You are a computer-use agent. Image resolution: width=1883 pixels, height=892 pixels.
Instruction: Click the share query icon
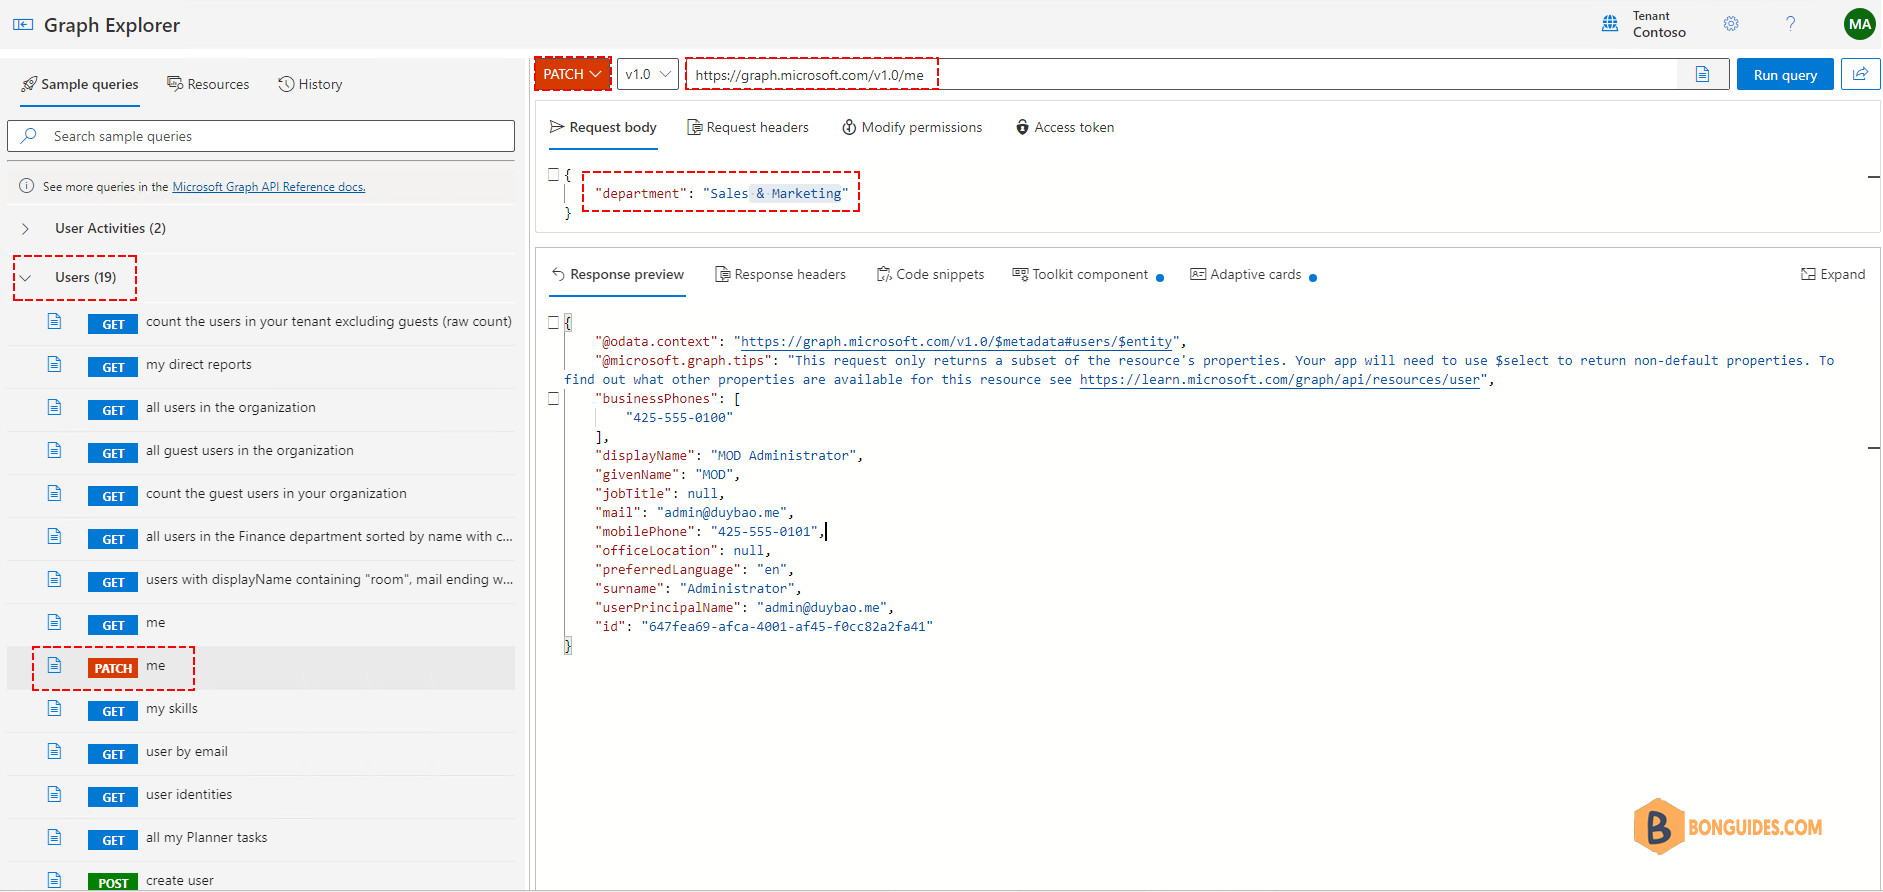pyautogui.click(x=1860, y=74)
